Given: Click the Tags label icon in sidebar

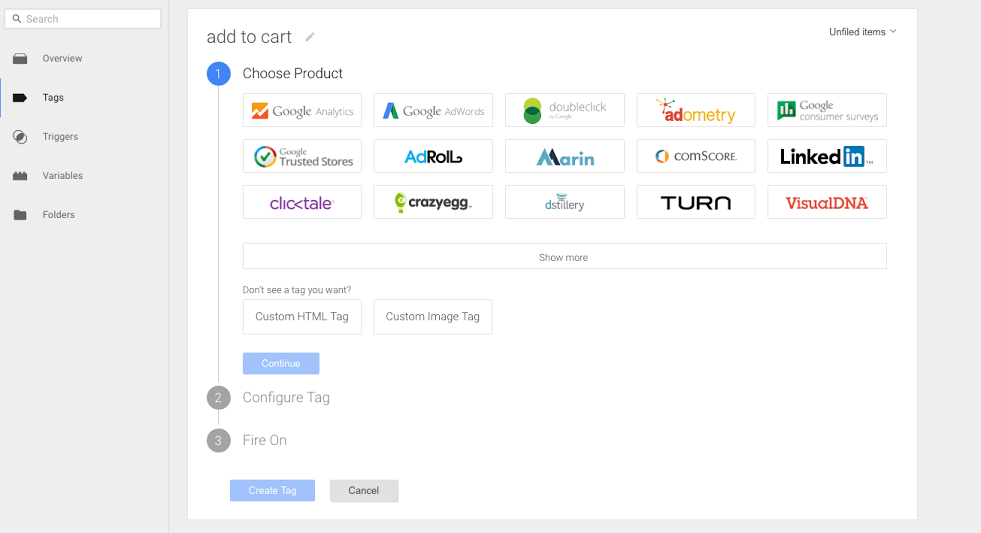Looking at the screenshot, I should [x=20, y=98].
